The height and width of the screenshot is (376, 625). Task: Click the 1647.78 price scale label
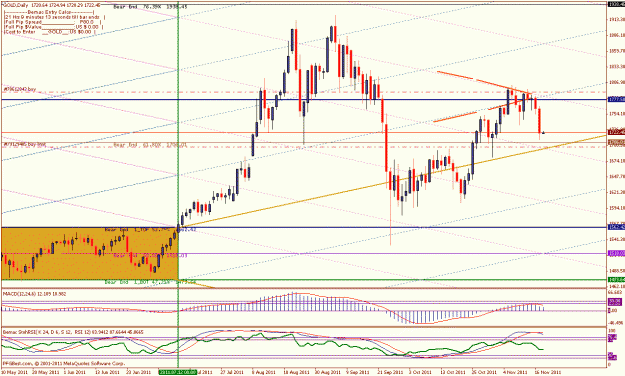click(x=617, y=176)
